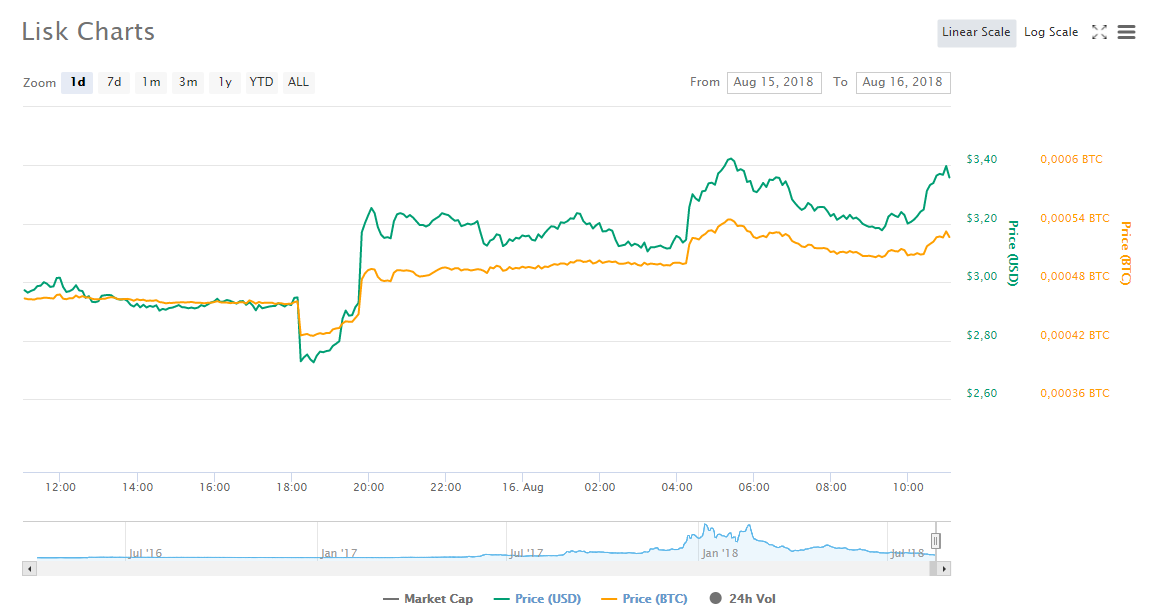Select Linear Scale option
This screenshot has width=1162, height=613.
pos(976,32)
